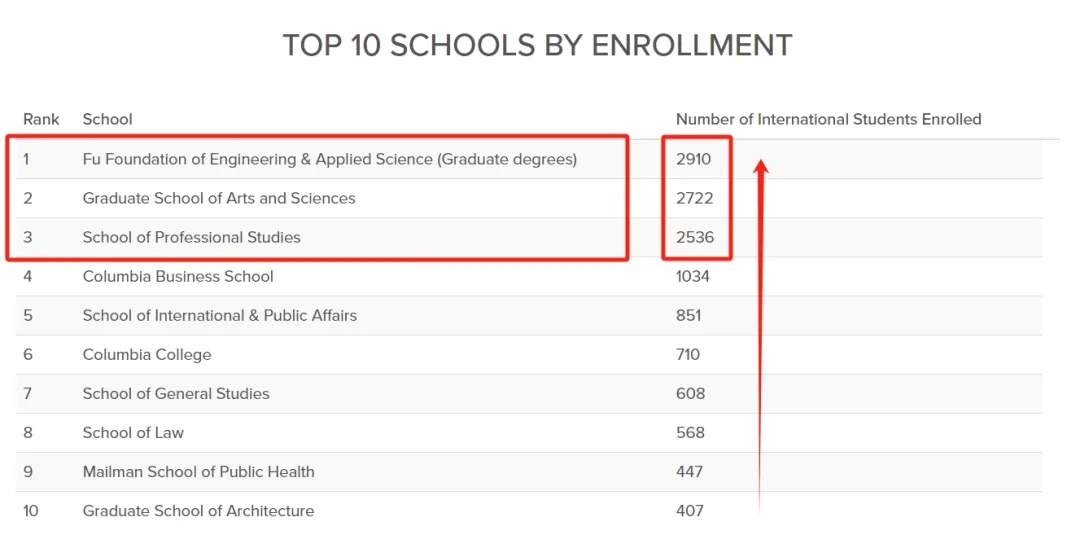Image resolution: width=1080 pixels, height=548 pixels.
Task: Click the Number of International Students Enrolled header
Action: click(828, 119)
